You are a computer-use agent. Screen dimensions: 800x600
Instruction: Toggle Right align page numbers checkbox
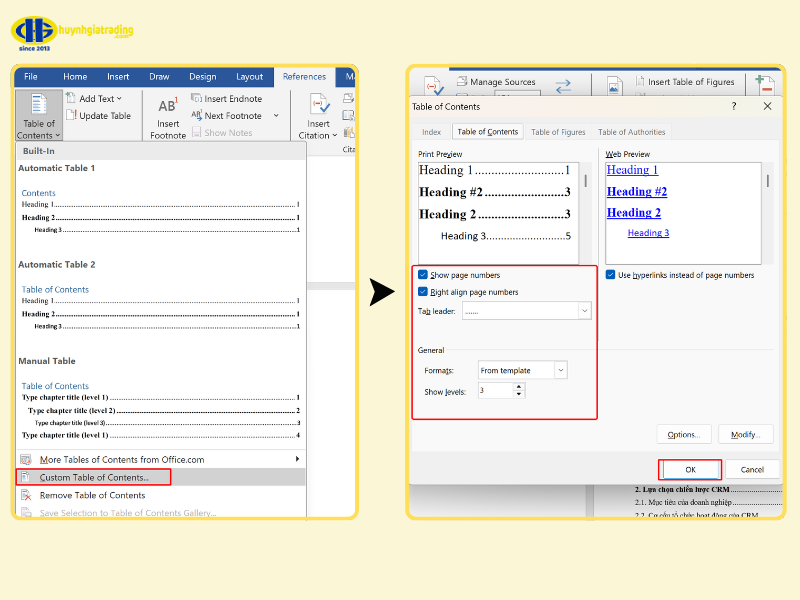[x=424, y=292]
